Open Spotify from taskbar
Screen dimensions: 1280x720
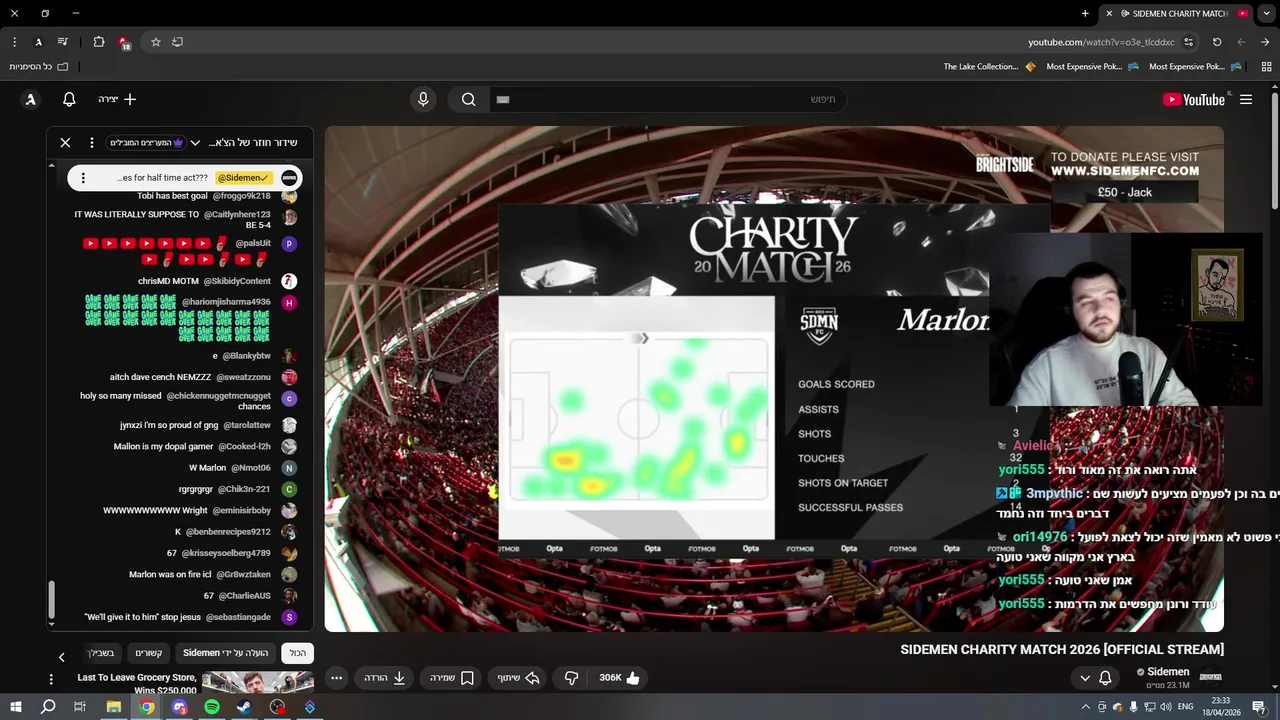212,707
